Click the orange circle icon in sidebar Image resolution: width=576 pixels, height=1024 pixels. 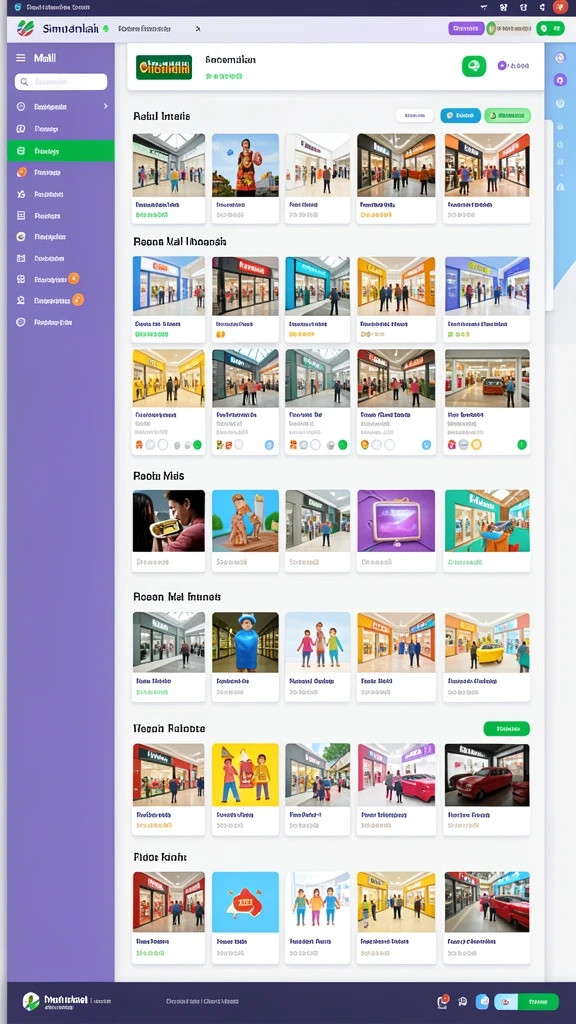22,172
